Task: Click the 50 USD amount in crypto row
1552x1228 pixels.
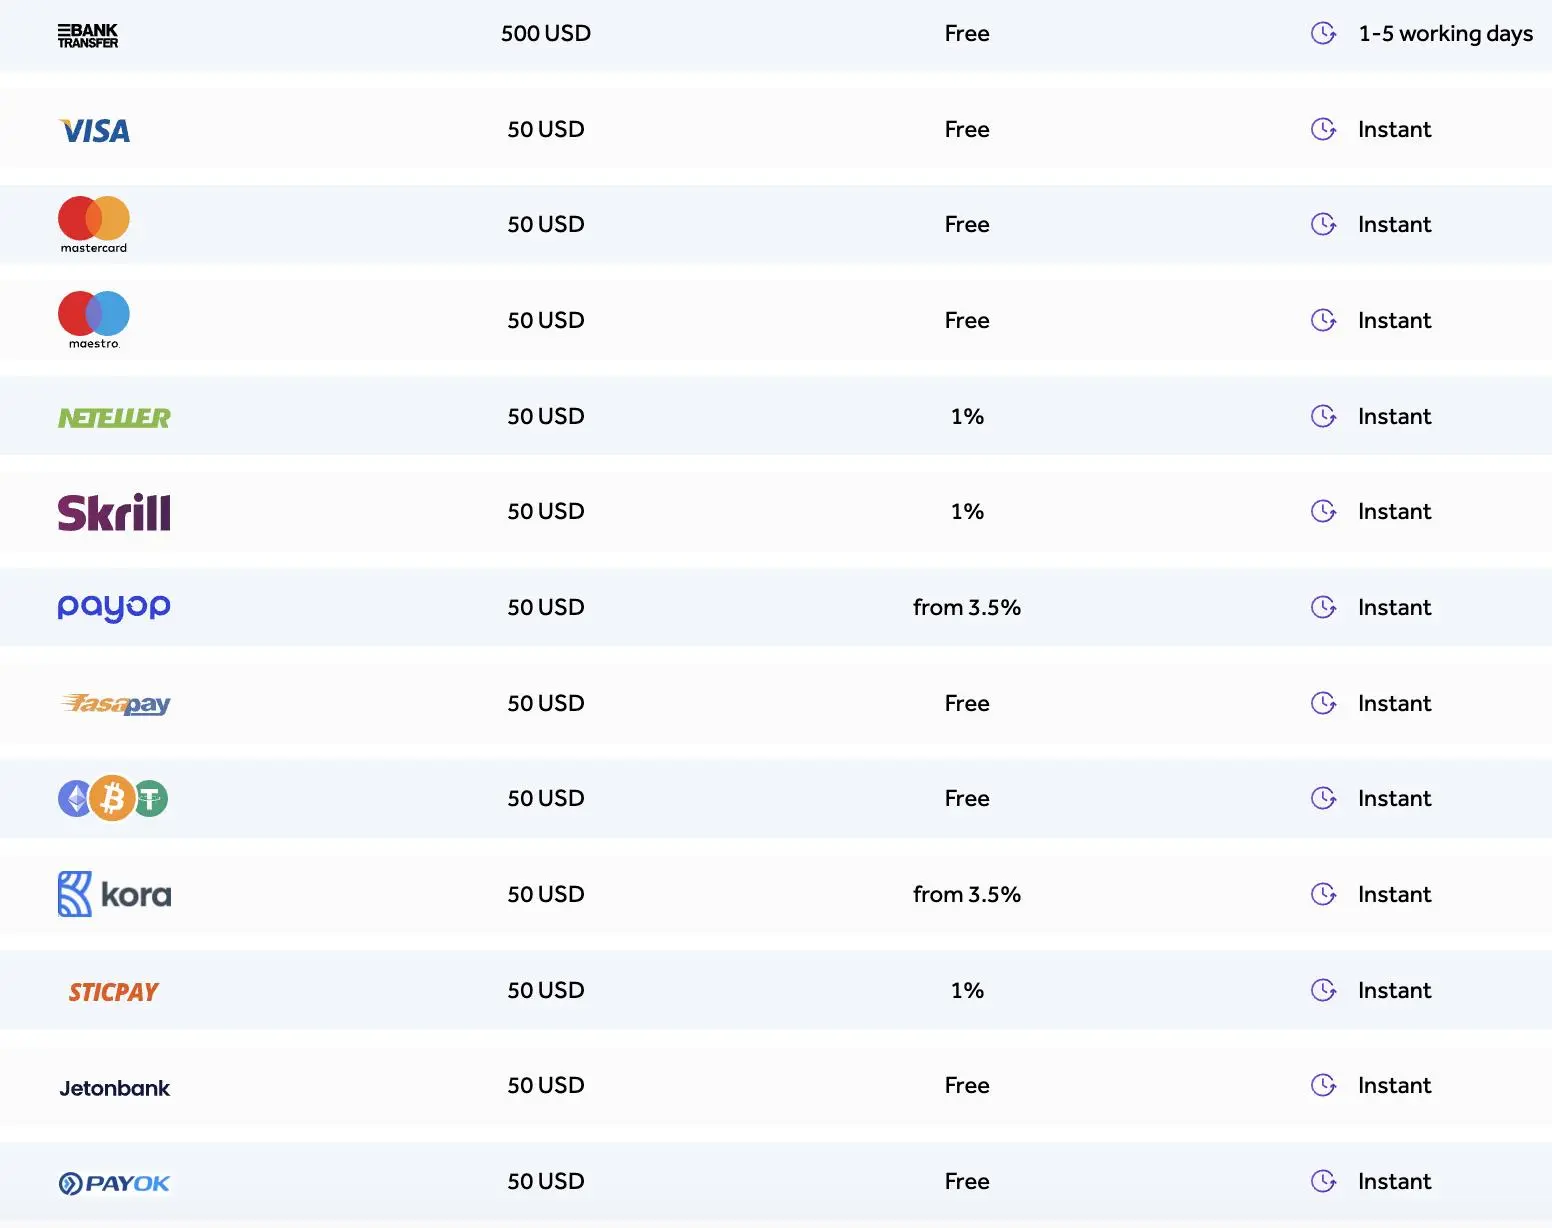Action: click(546, 798)
